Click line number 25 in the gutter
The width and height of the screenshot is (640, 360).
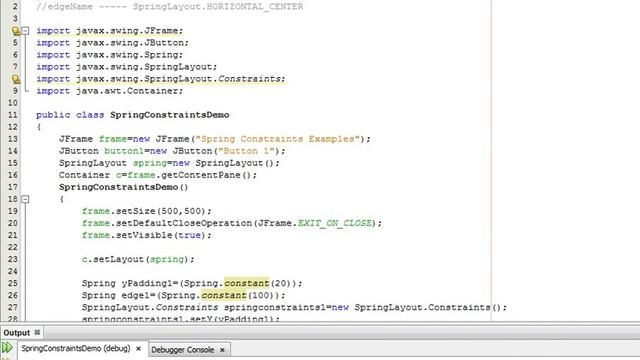(x=13, y=283)
